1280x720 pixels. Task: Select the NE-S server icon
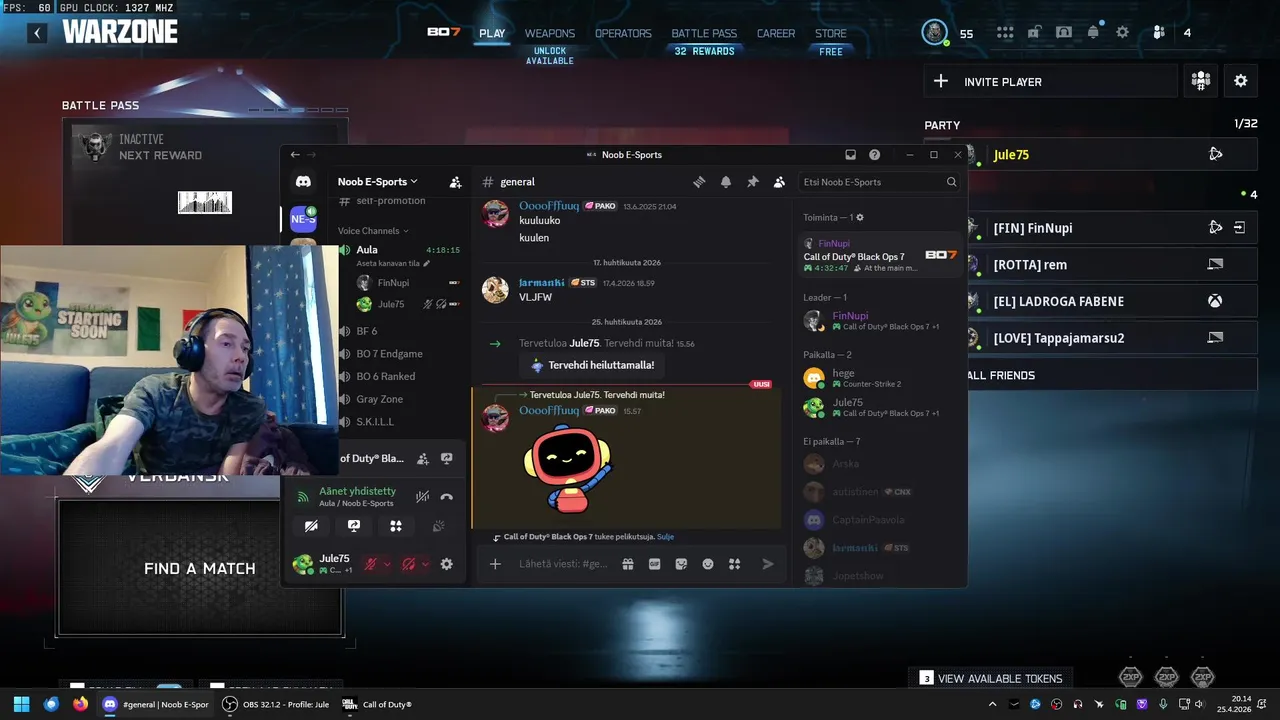pyautogui.click(x=303, y=219)
